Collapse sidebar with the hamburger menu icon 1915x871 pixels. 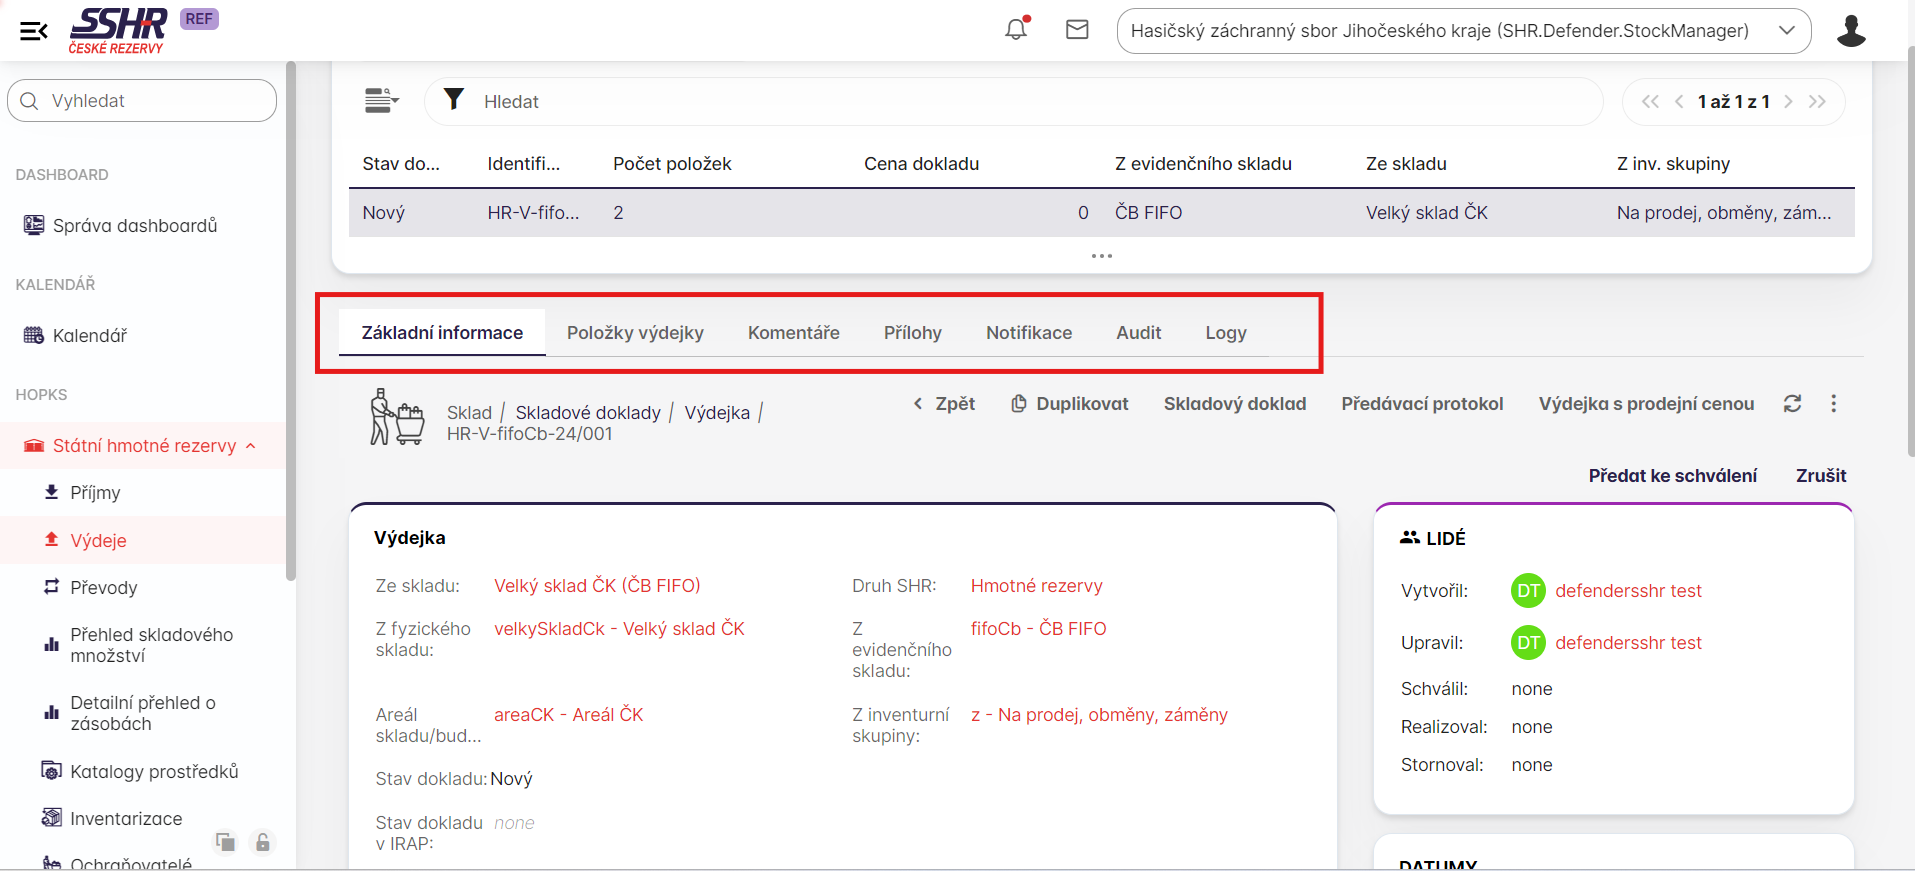tap(33, 31)
